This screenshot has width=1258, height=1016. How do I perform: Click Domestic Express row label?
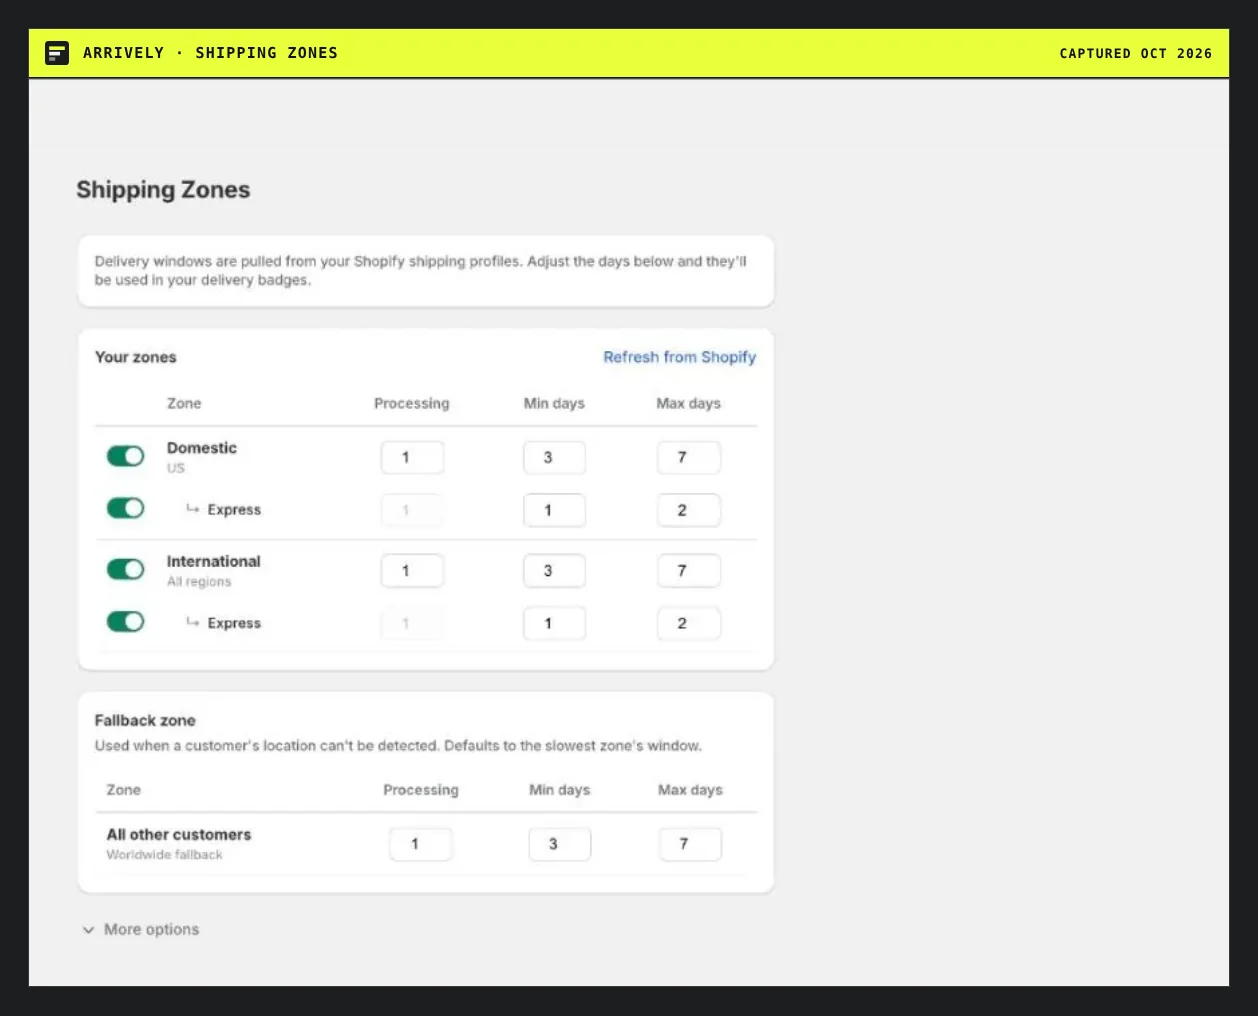coord(234,510)
